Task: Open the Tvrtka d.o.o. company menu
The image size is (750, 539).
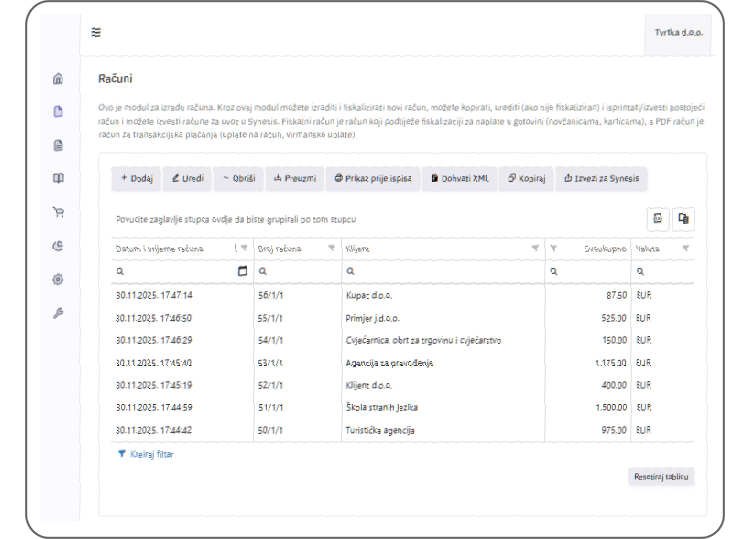Action: click(x=678, y=32)
